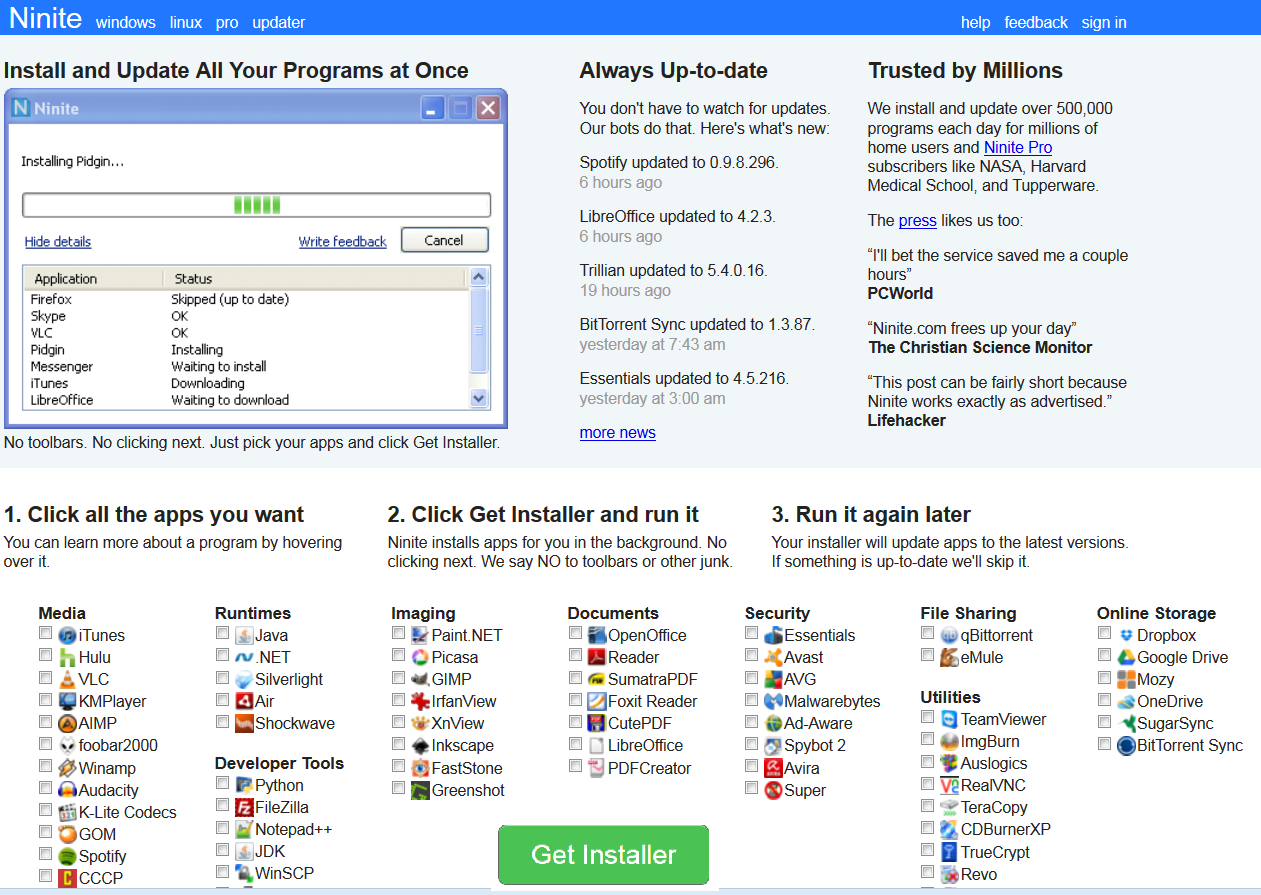Image resolution: width=1261 pixels, height=895 pixels.
Task: Click 'Spotify updated to 0.9.8.296.' news text
Action: pos(679,162)
